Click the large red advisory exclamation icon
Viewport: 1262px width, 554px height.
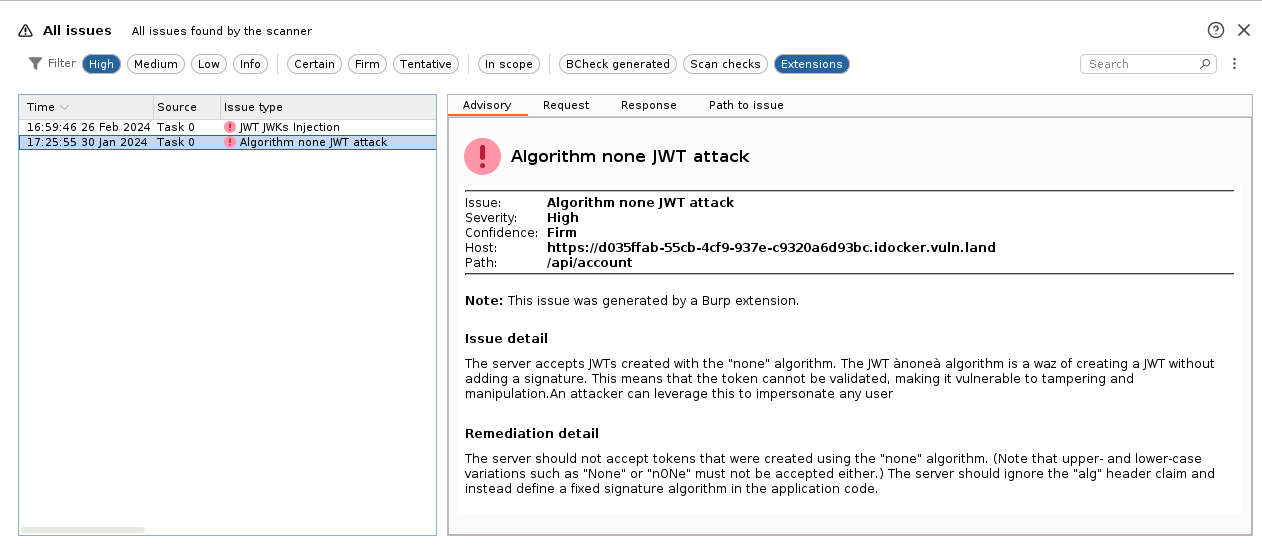[483, 156]
